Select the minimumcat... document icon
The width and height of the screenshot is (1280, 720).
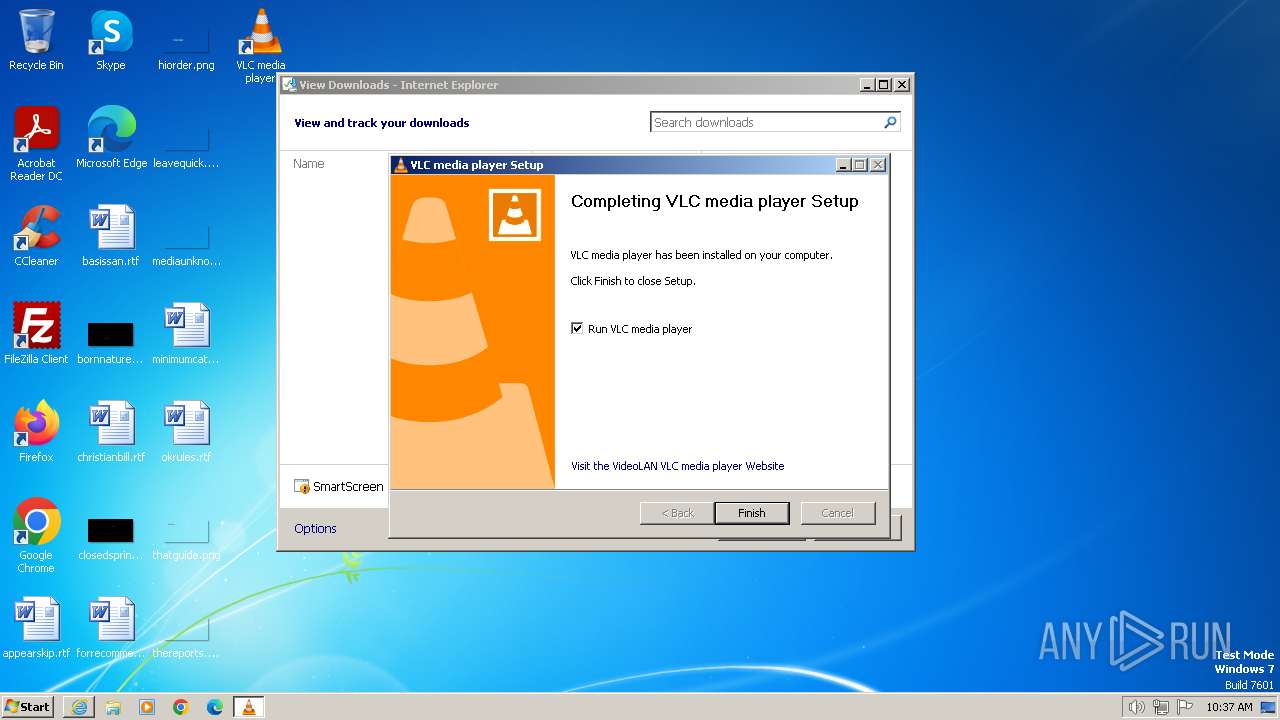tap(186, 334)
